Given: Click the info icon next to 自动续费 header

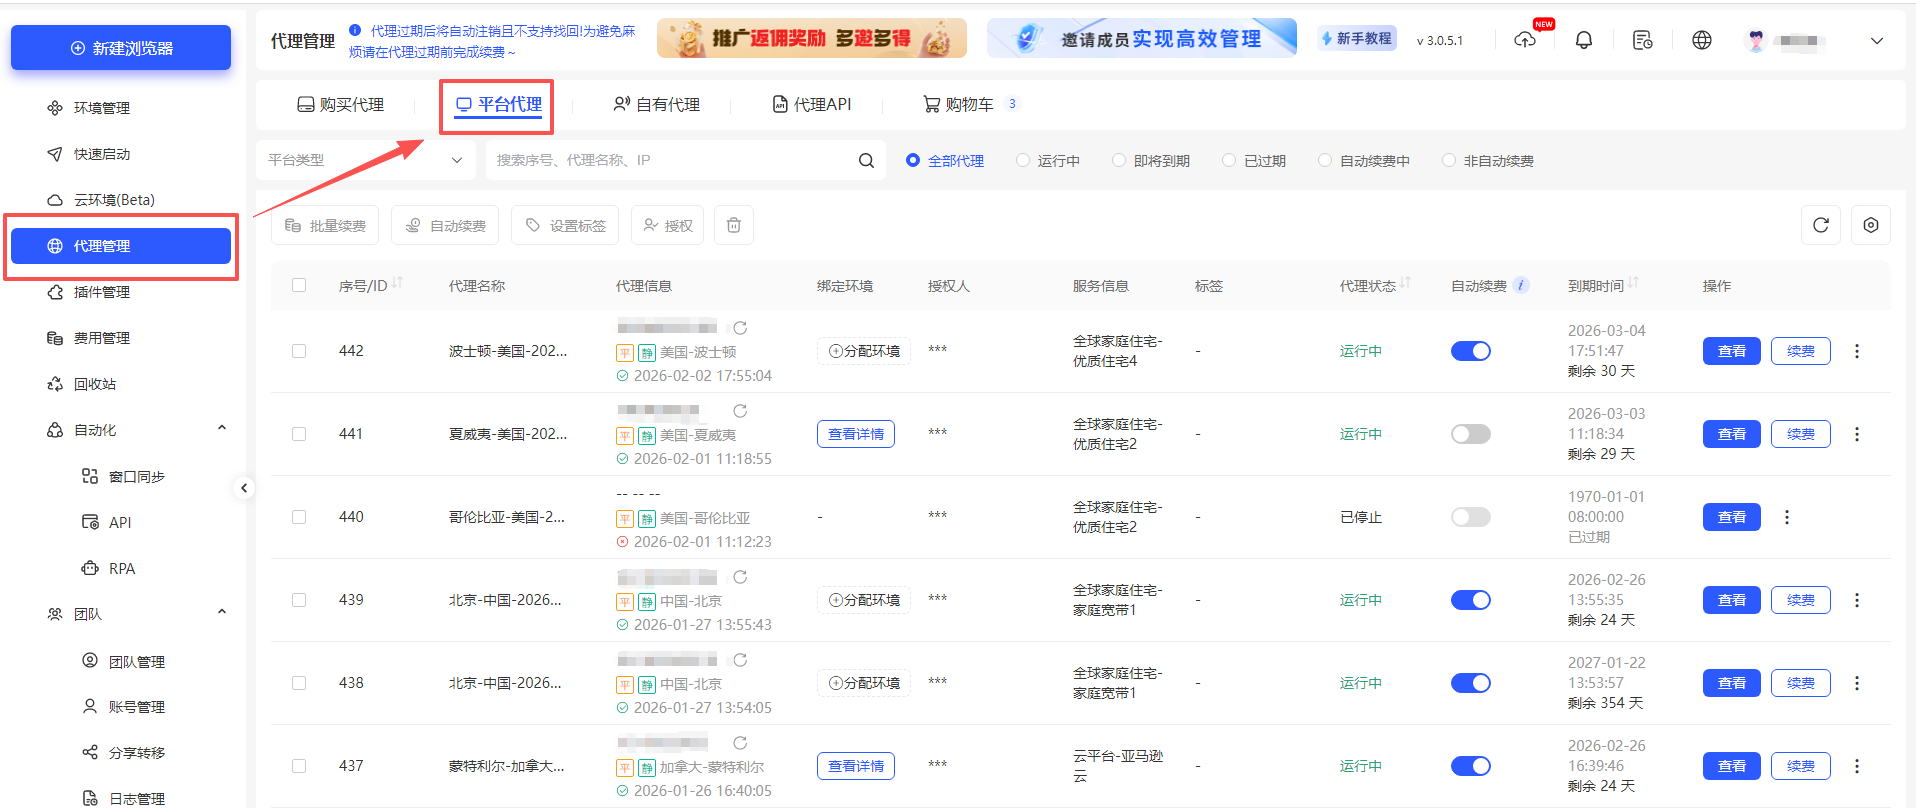Looking at the screenshot, I should (1521, 285).
